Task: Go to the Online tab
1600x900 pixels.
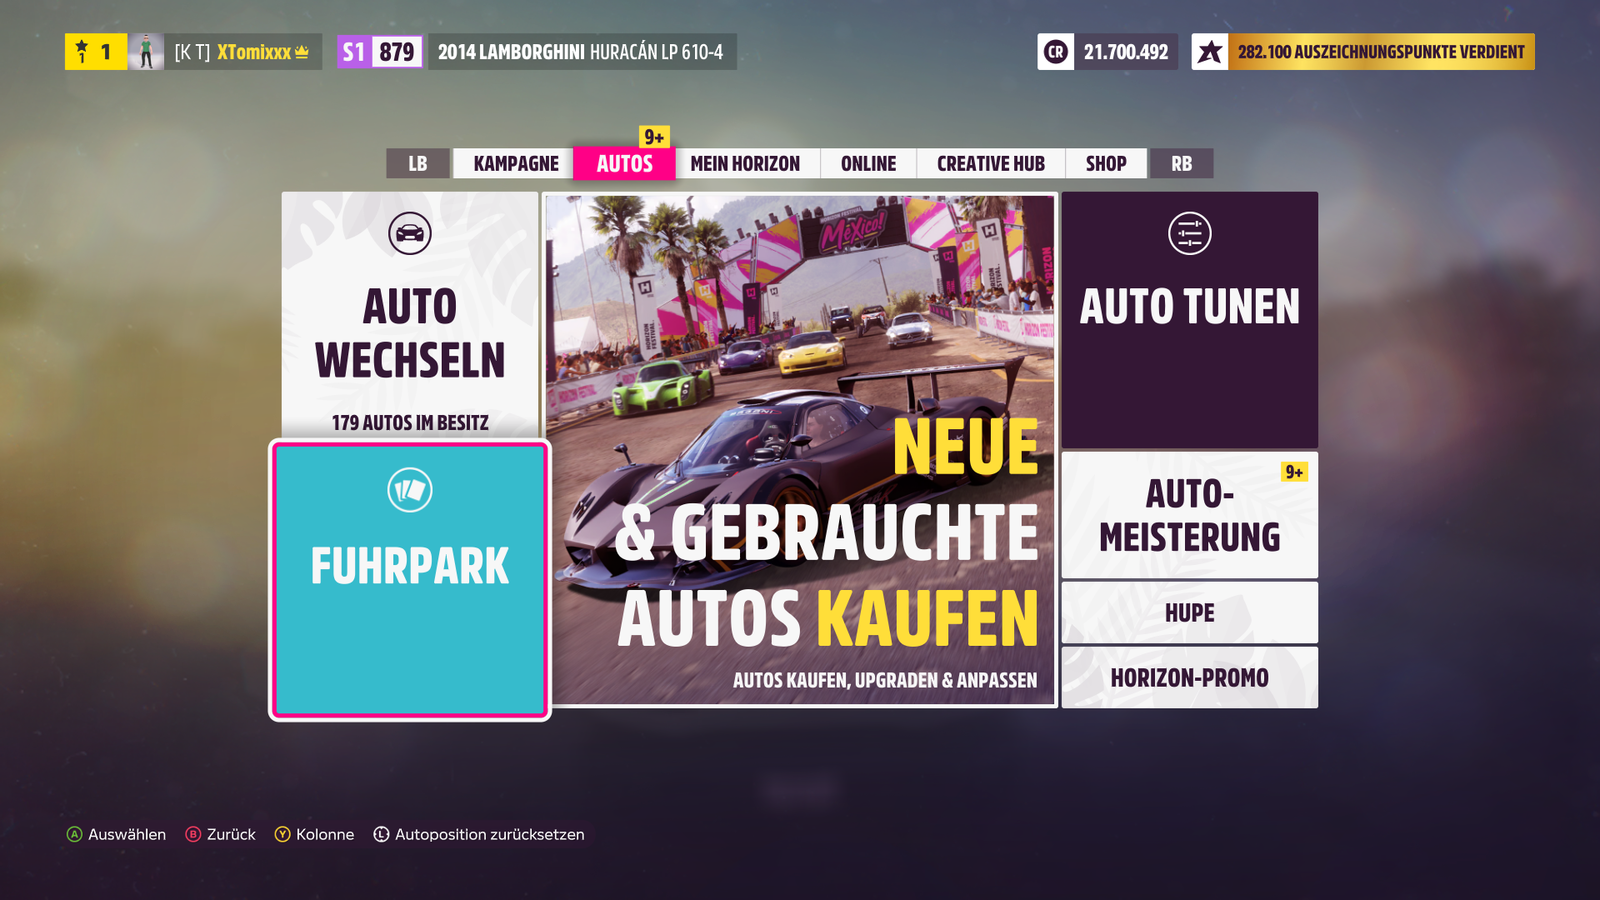Action: click(x=868, y=163)
